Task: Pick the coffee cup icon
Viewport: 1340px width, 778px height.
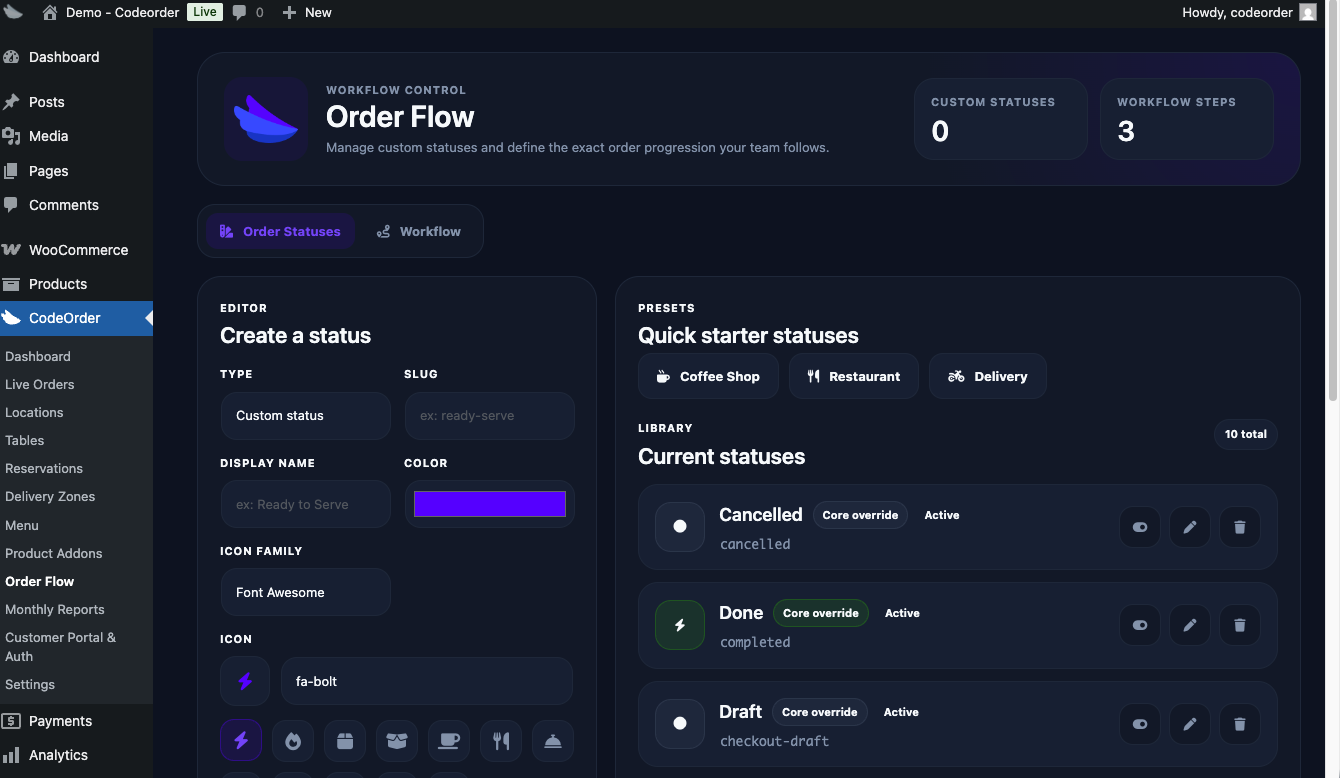Action: pos(449,741)
